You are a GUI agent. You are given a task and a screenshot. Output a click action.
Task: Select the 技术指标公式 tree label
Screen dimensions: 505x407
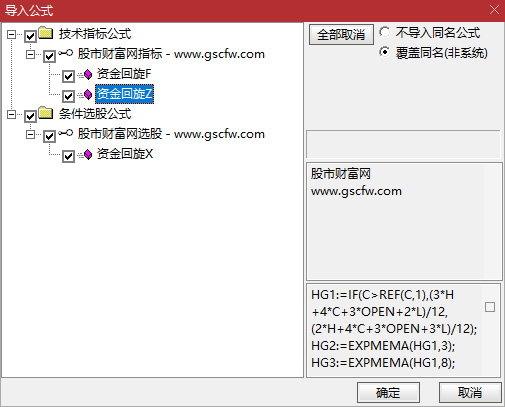click(x=95, y=34)
